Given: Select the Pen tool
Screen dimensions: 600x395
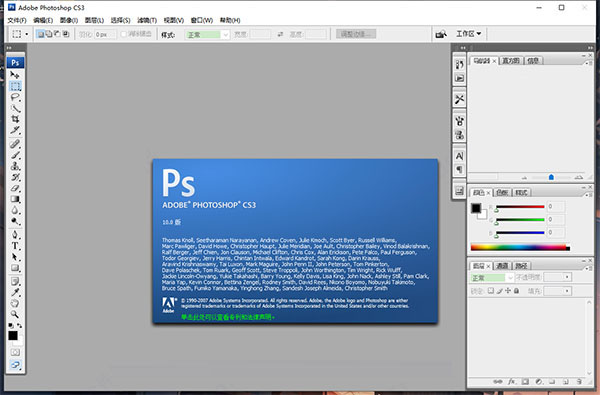Looking at the screenshot, I should [15, 235].
